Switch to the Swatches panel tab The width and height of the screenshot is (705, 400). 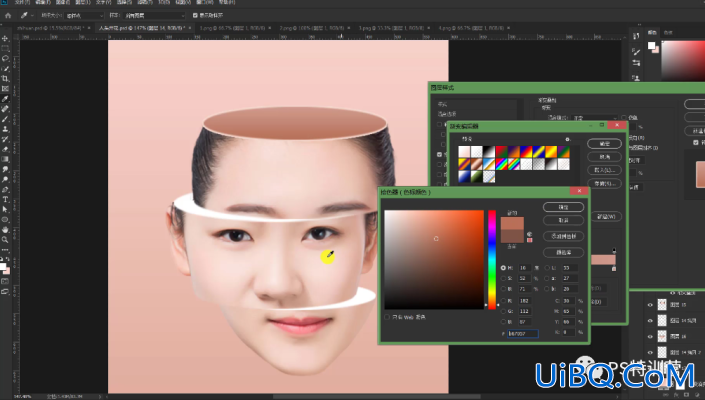pyautogui.click(x=668, y=32)
